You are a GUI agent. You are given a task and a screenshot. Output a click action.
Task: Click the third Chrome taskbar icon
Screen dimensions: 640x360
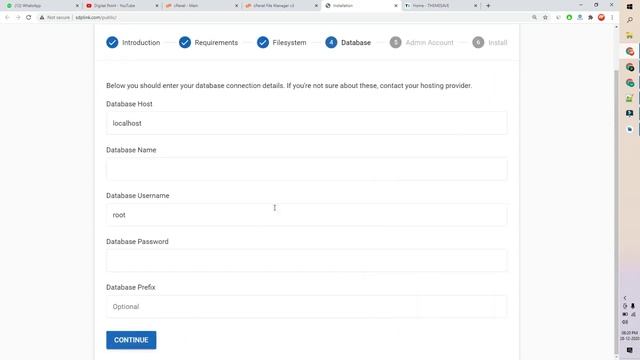pos(630,83)
